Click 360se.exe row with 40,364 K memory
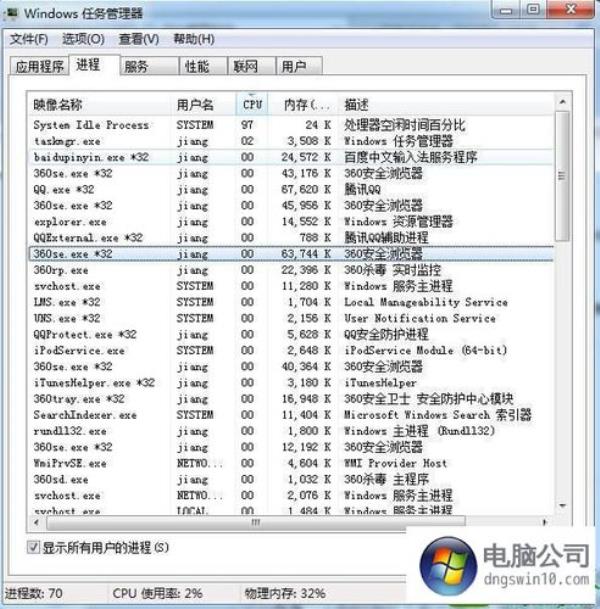Screen dimensions: 600x609 pyautogui.click(x=291, y=367)
